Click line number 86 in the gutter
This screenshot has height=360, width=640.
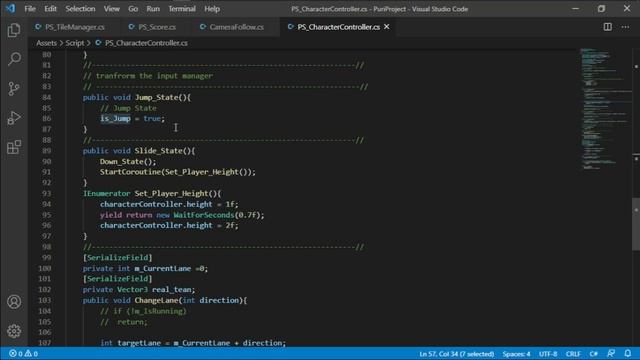[x=47, y=118]
